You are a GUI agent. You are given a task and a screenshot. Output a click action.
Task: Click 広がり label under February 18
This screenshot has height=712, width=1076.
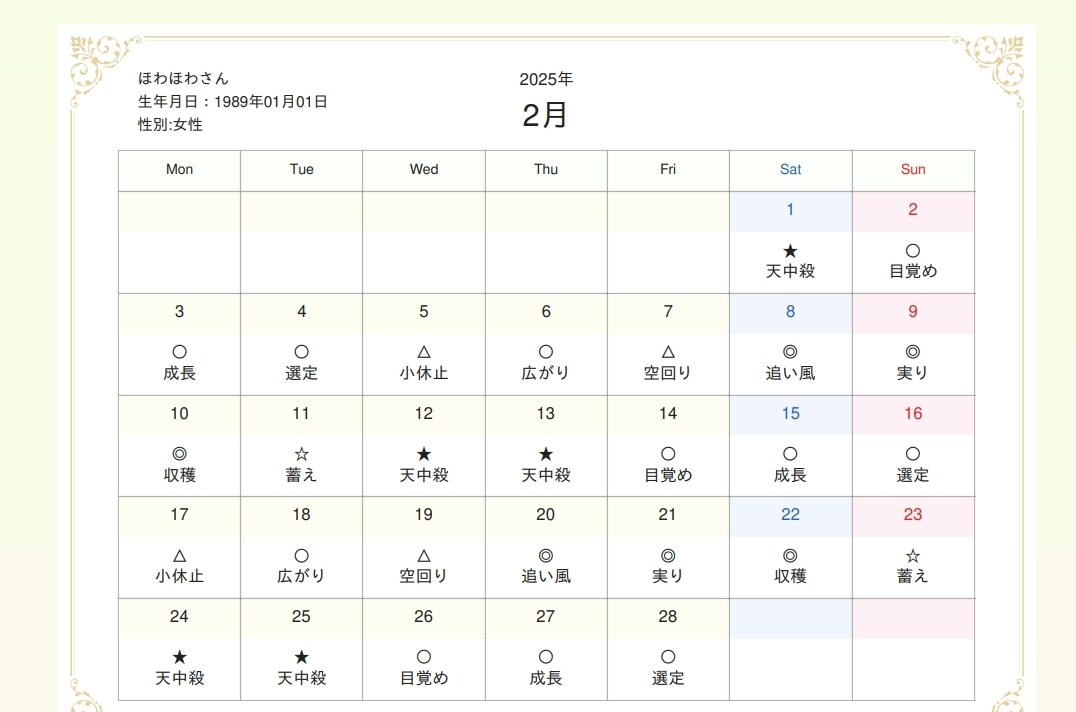(x=302, y=576)
